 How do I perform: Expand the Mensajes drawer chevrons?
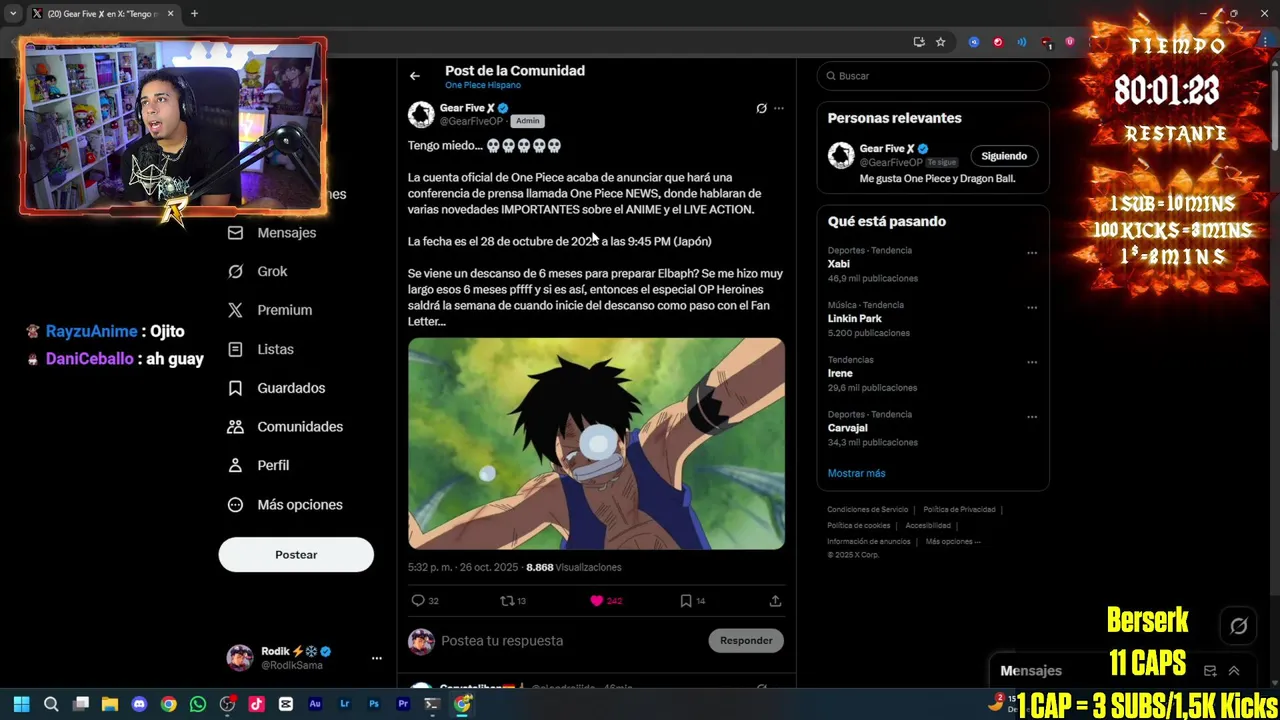1234,671
